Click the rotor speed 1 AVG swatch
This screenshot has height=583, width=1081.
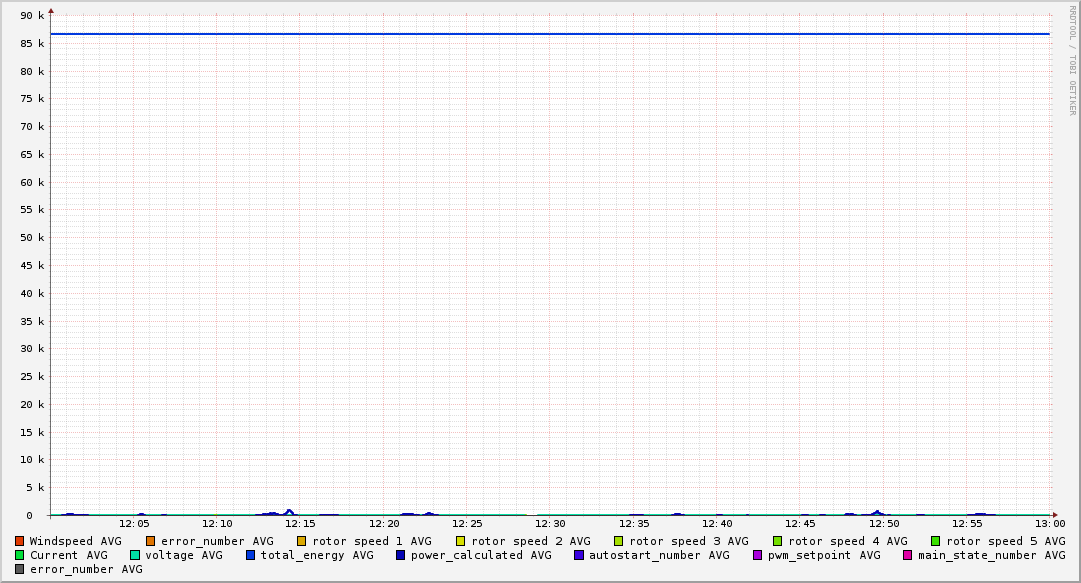click(302, 541)
